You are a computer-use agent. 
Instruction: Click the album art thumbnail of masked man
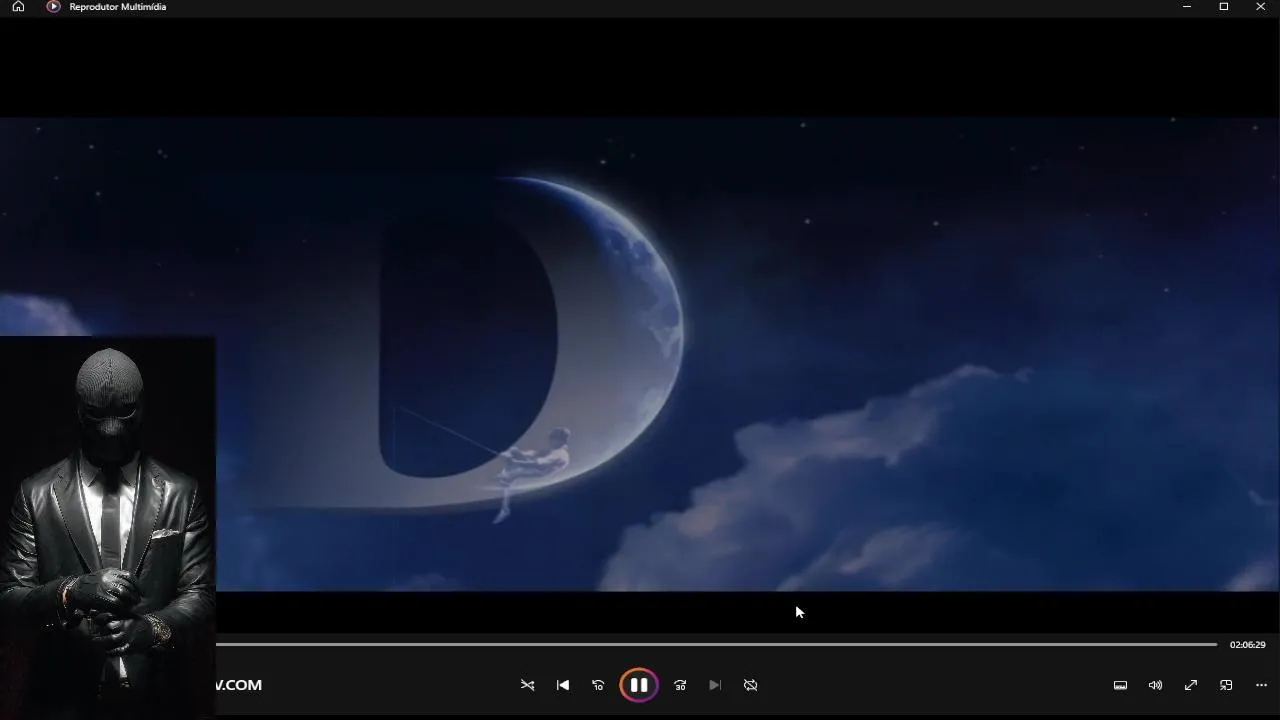coord(107,526)
